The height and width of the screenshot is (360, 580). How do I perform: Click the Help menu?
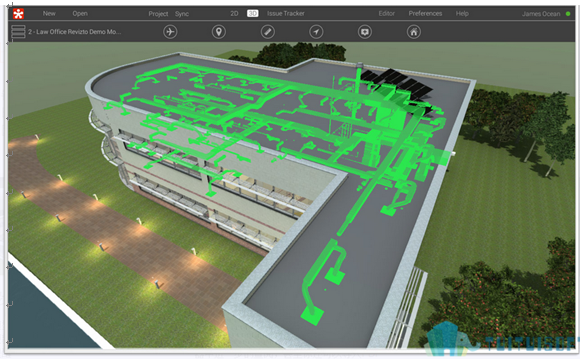(x=462, y=13)
